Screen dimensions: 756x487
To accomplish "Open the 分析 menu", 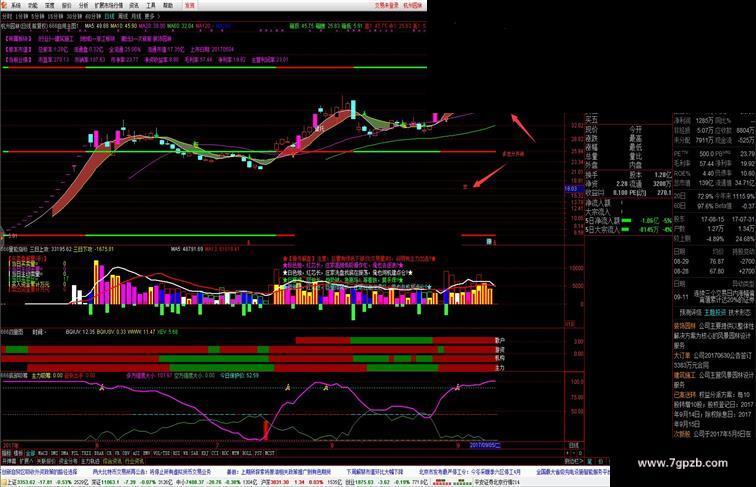I will pos(83,6).
